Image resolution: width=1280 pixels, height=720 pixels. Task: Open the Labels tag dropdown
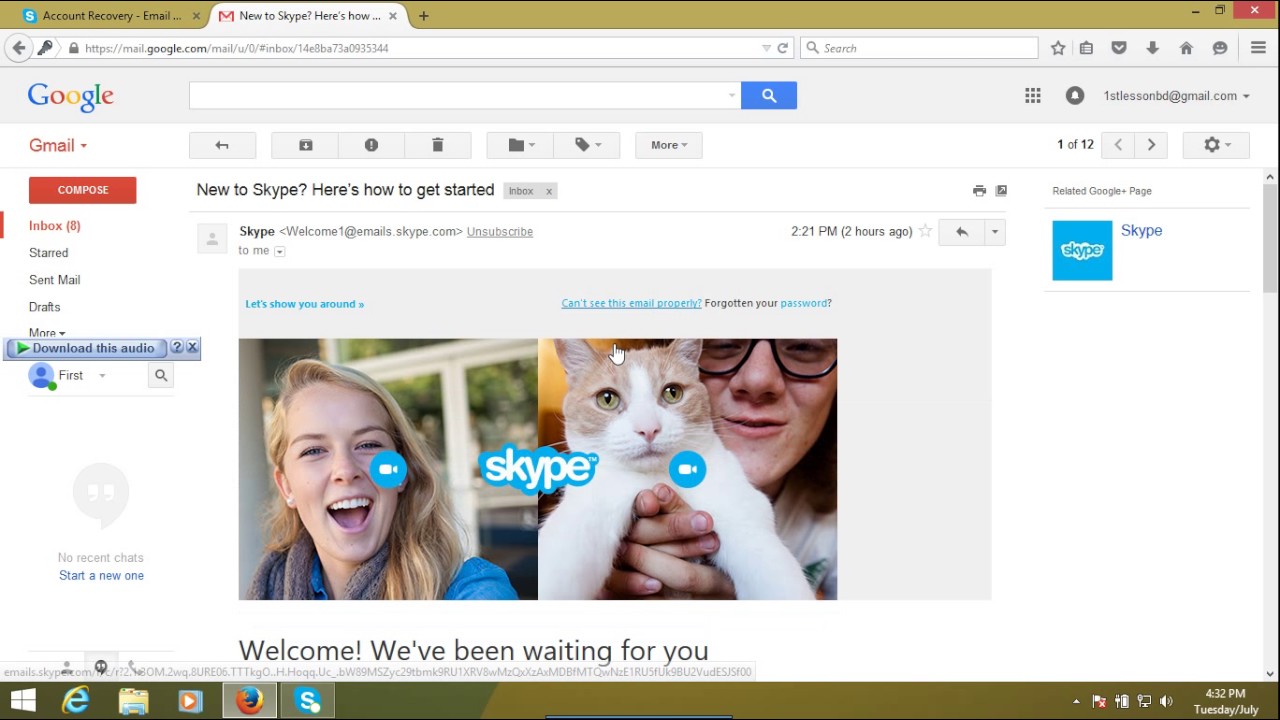coord(586,145)
